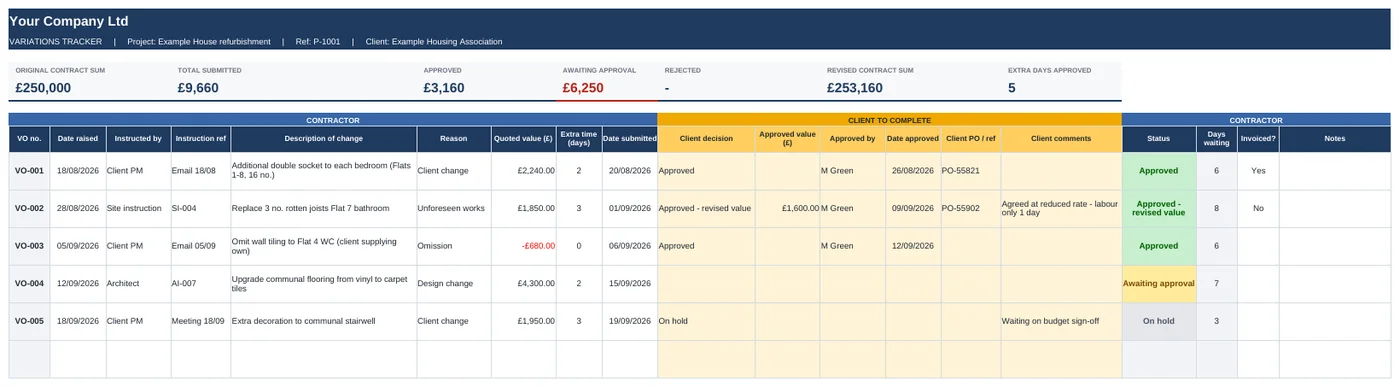Select the 'Yes' invoiced cell for VO-001

[x=1258, y=171]
